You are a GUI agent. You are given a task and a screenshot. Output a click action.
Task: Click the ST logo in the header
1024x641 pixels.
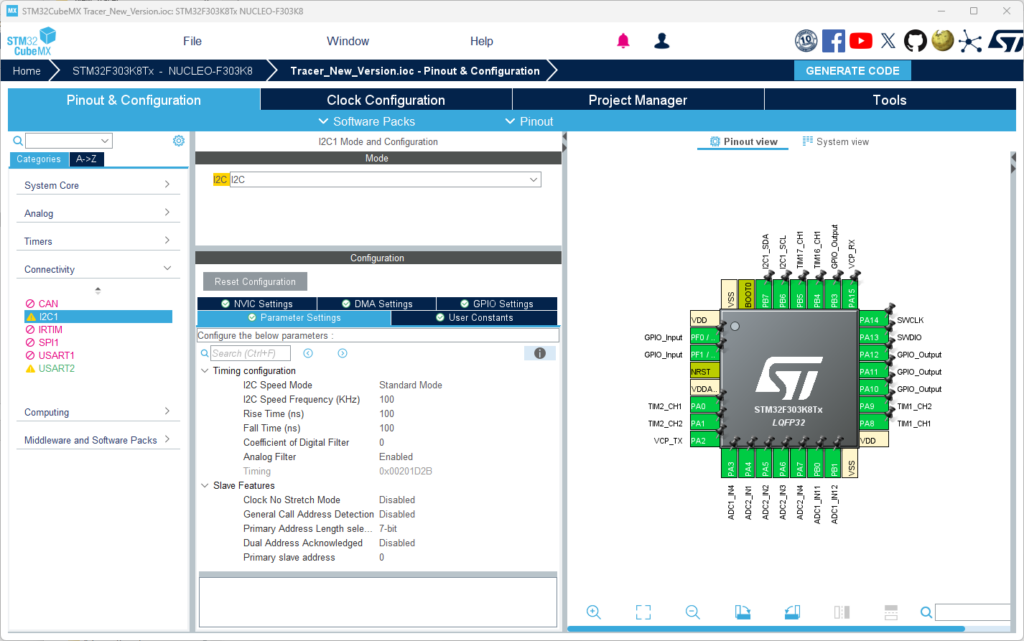tap(1006, 41)
